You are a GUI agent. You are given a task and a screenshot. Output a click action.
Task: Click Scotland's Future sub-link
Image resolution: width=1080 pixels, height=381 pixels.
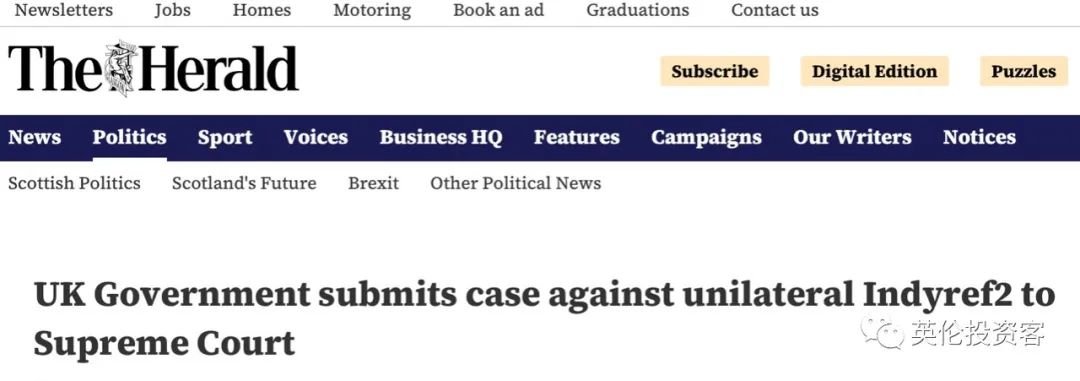click(245, 183)
